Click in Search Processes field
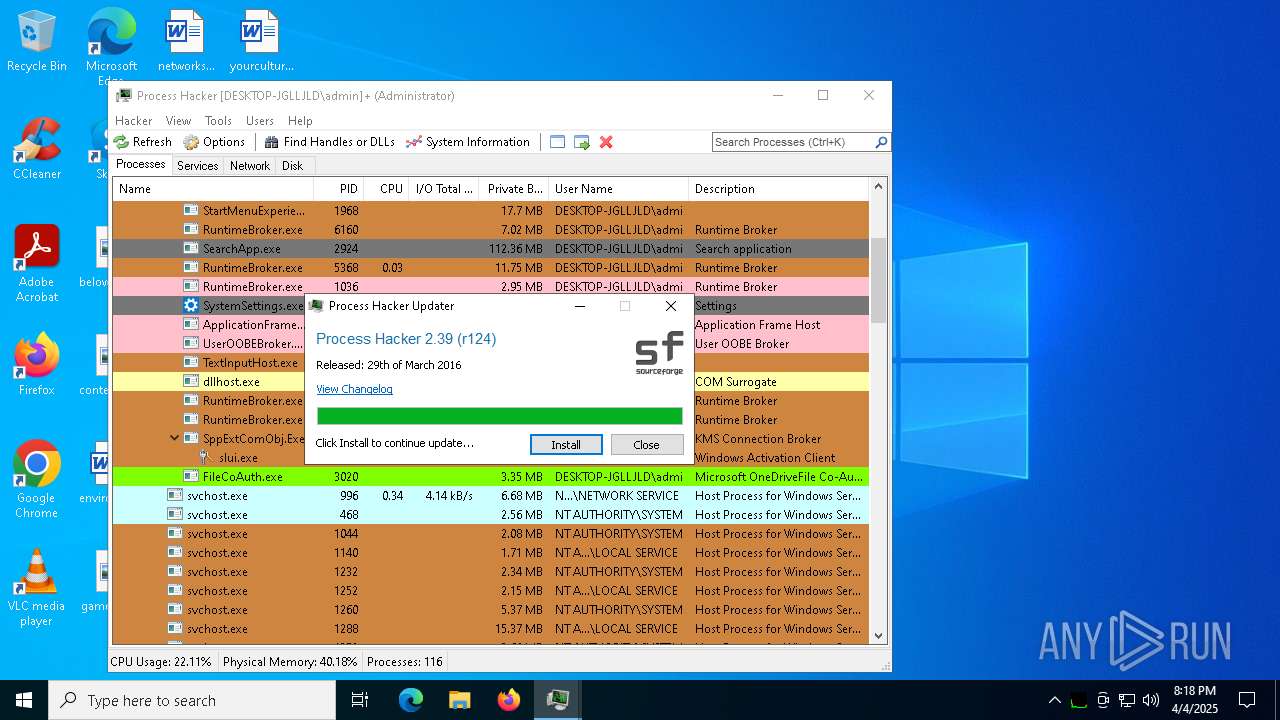 (x=793, y=142)
